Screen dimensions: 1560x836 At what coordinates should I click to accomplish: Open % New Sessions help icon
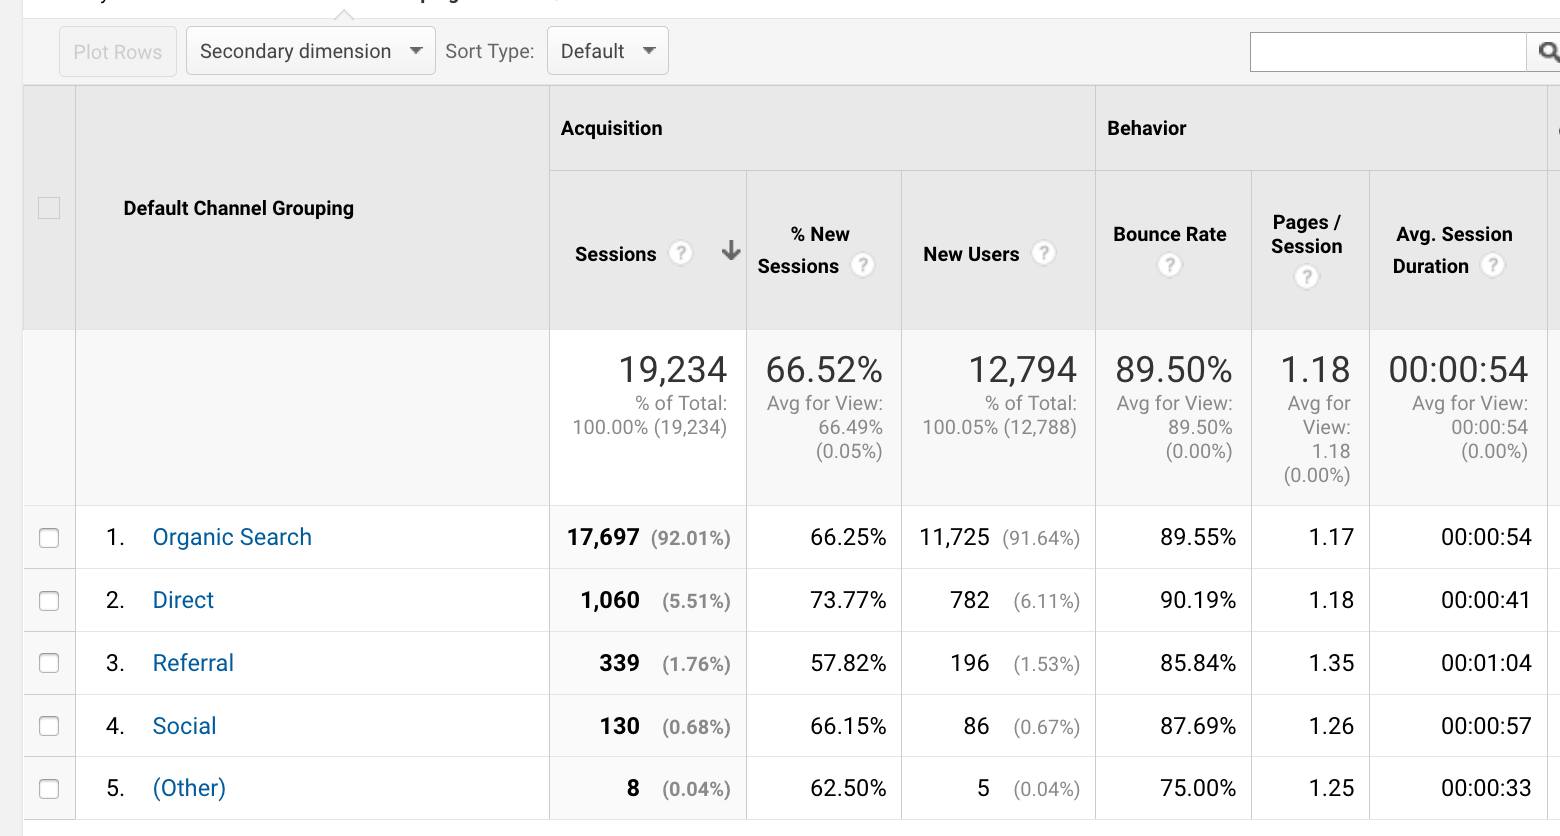click(862, 265)
